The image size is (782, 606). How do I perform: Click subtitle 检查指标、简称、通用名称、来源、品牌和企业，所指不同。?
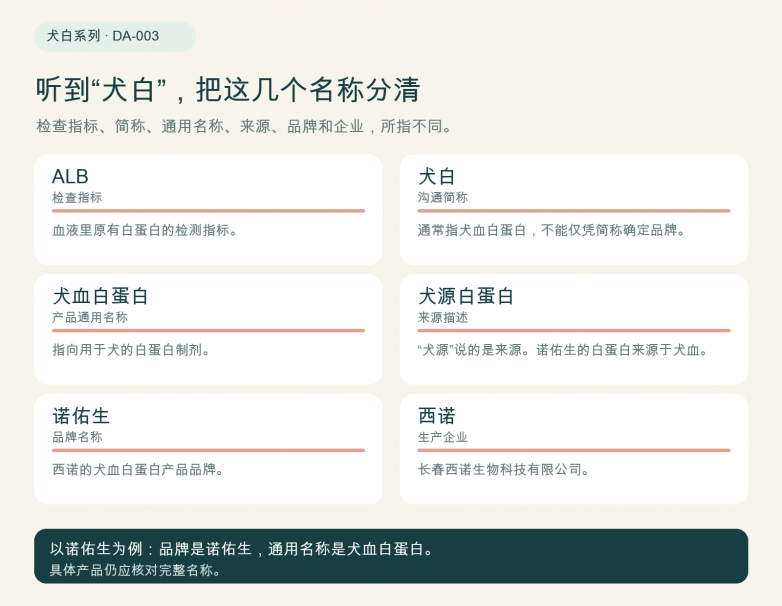click(x=244, y=126)
